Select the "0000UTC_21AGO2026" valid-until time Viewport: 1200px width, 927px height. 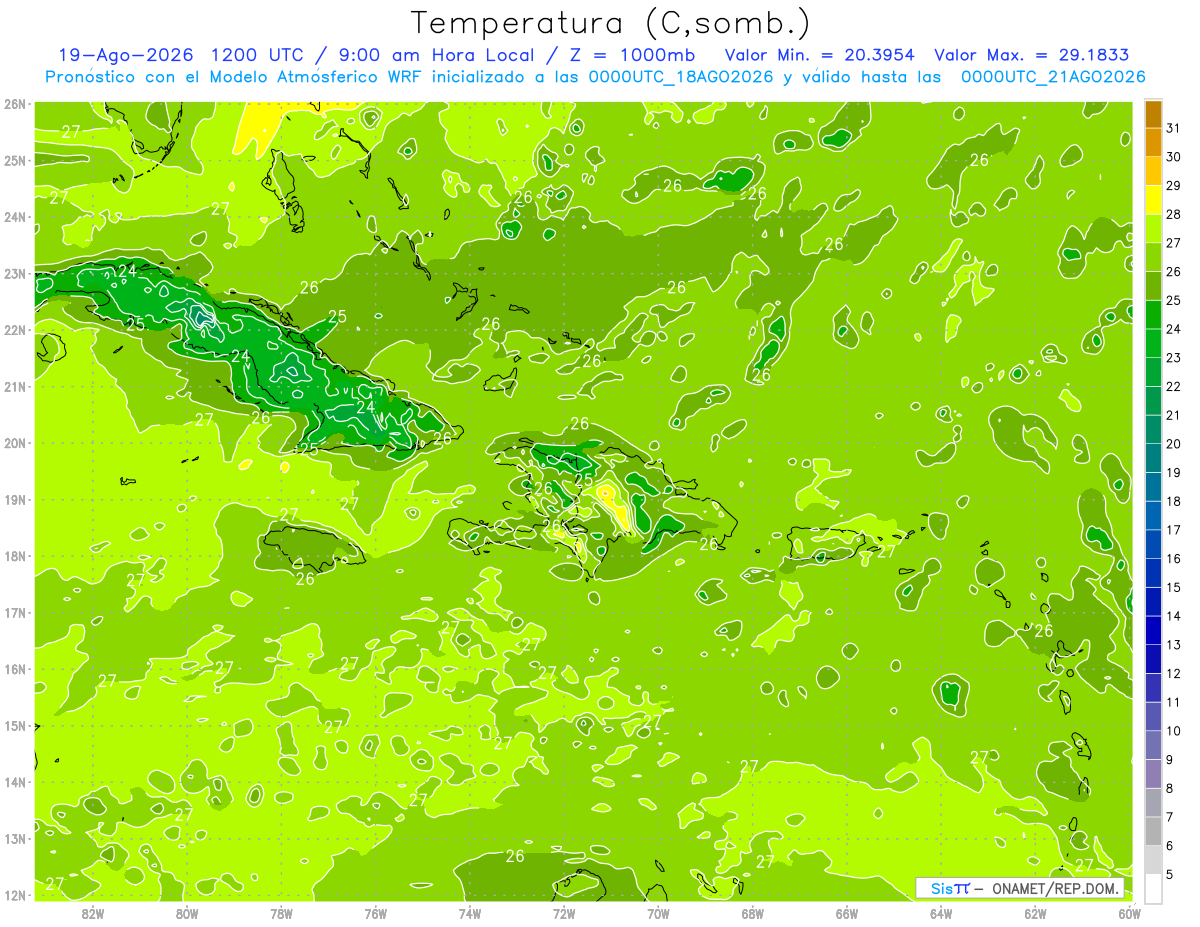pos(1053,77)
